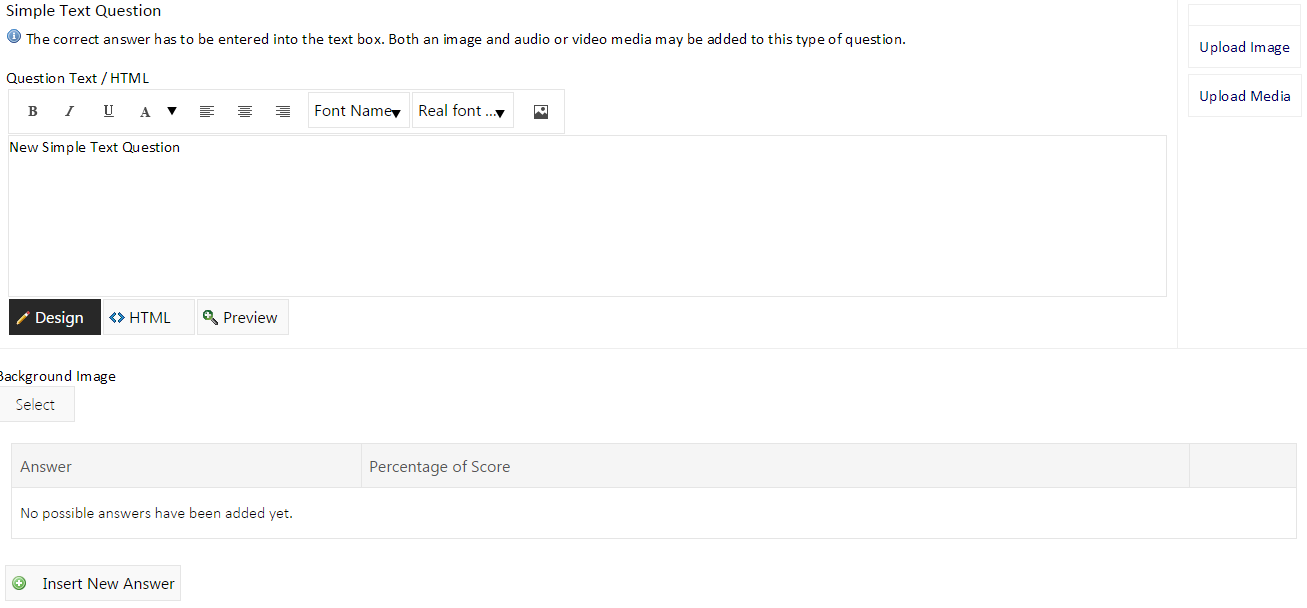Align question text to the left

click(207, 111)
